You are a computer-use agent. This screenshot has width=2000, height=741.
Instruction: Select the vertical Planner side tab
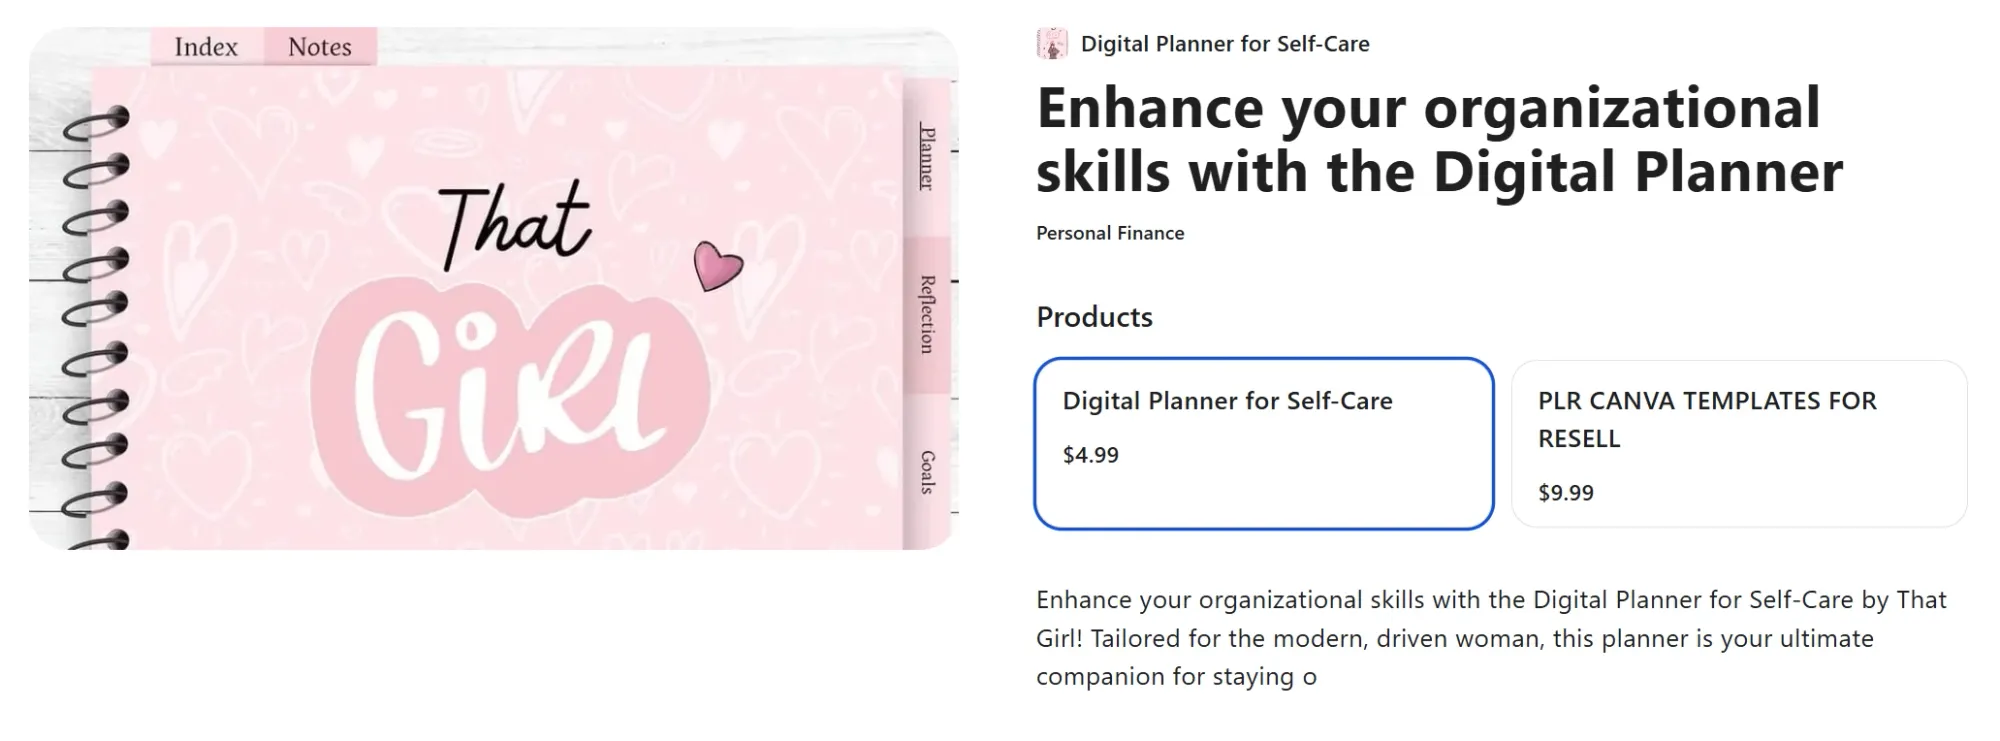927,158
